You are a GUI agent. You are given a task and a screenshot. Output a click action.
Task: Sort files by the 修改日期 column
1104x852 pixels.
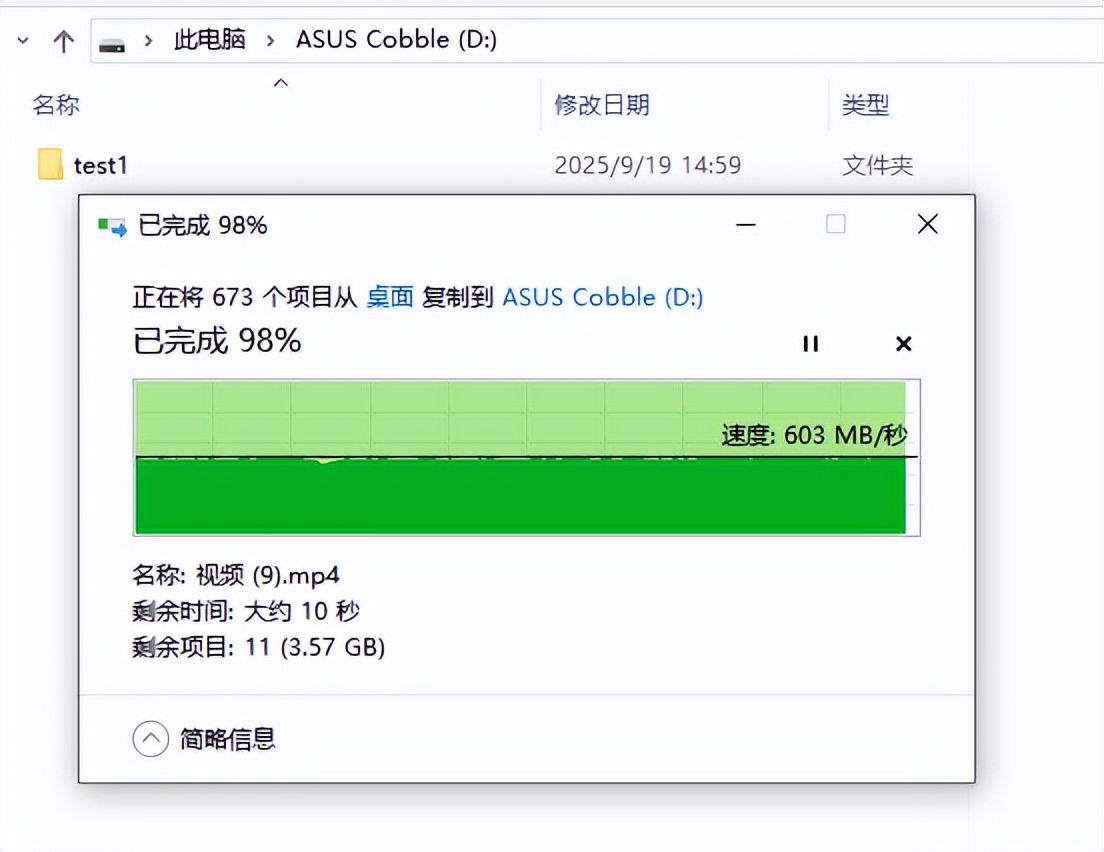(x=603, y=105)
